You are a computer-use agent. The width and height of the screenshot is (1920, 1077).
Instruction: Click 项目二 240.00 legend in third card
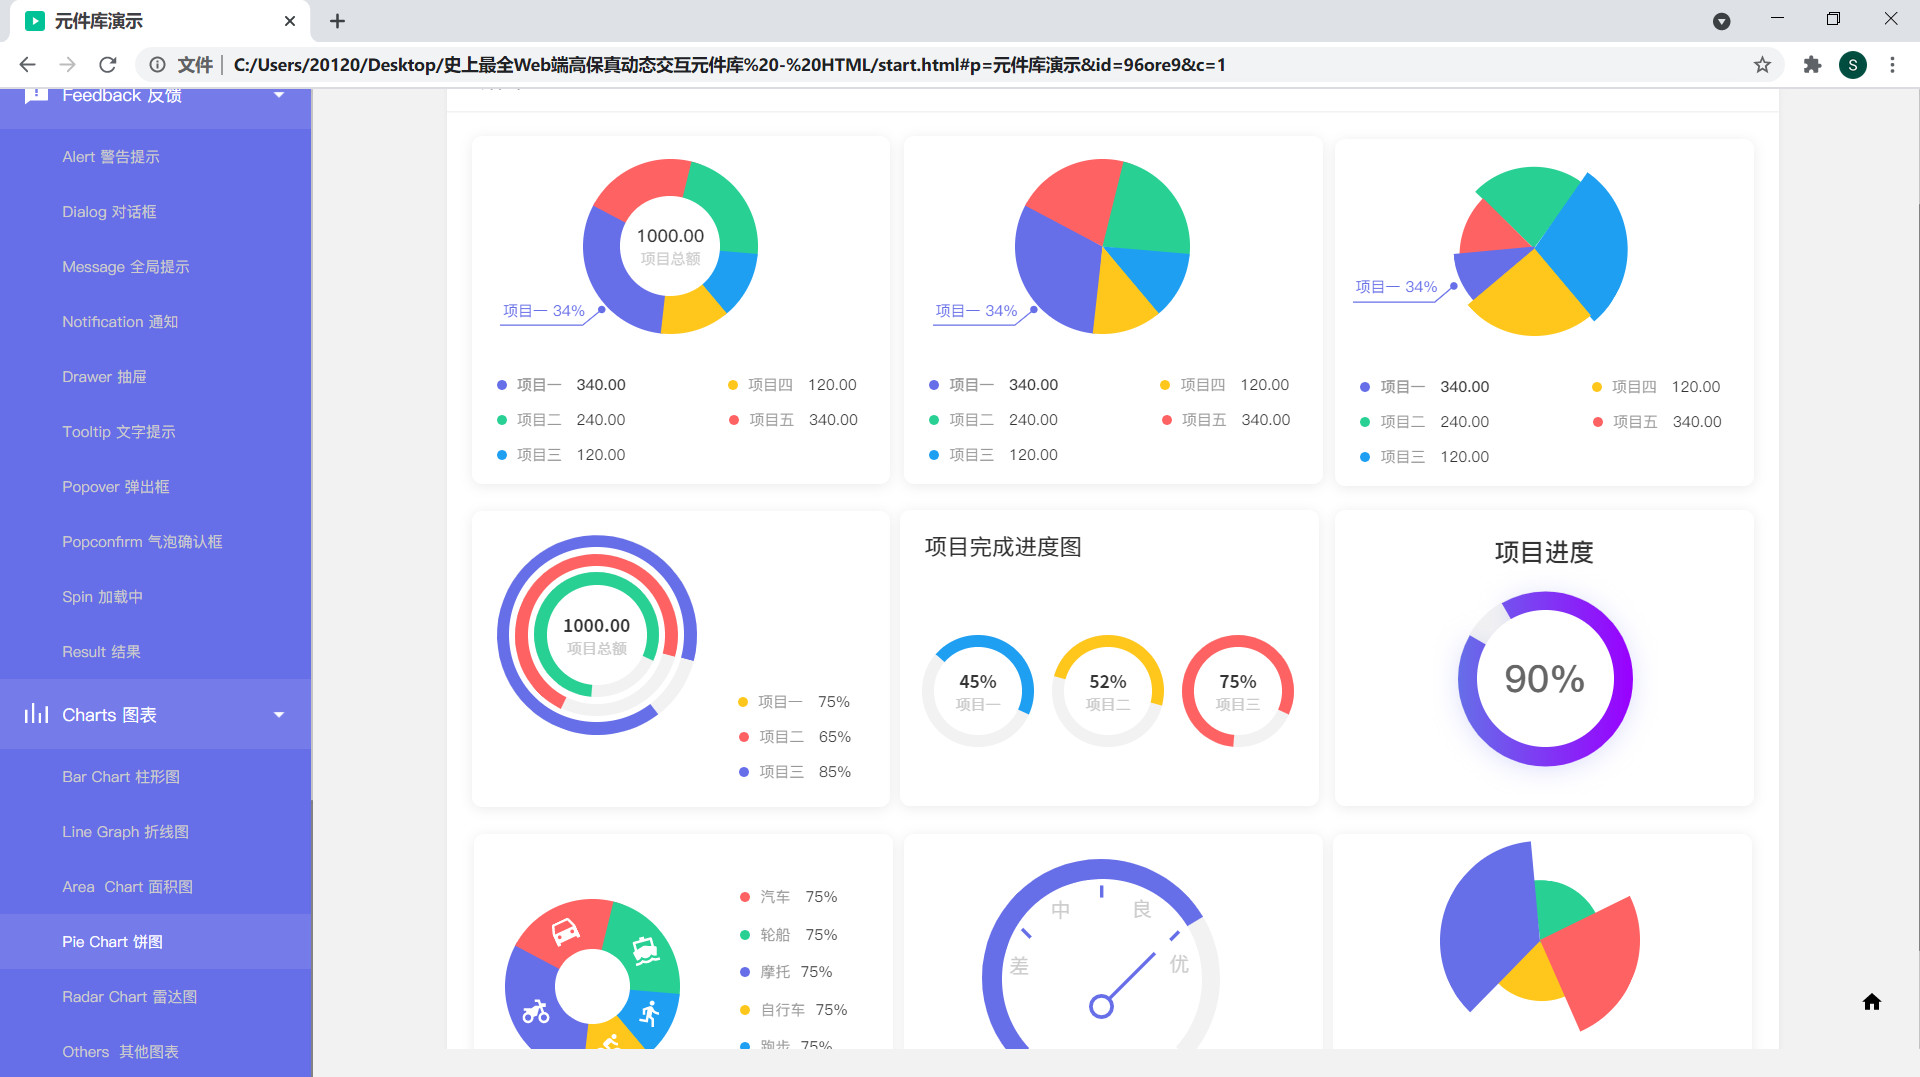pos(1424,422)
